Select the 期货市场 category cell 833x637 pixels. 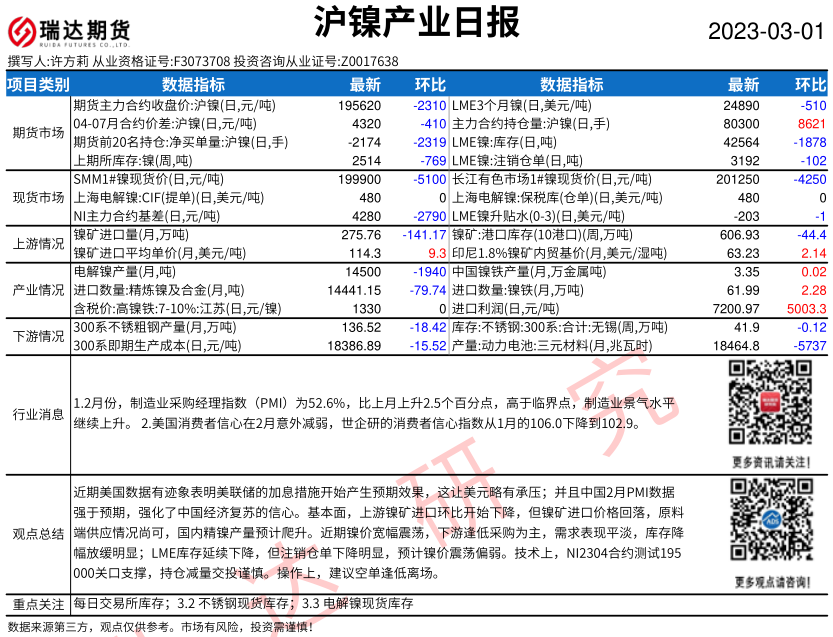37,132
